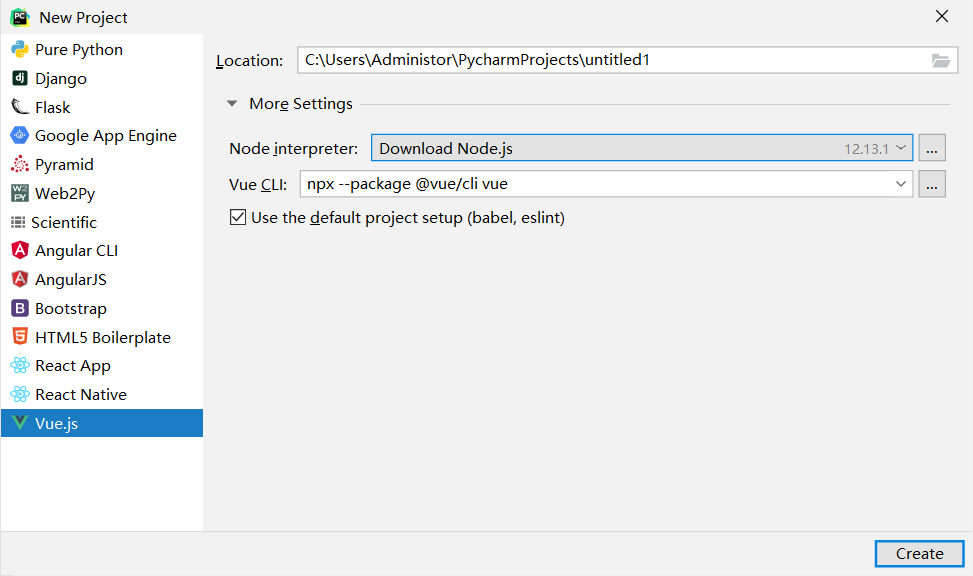The width and height of the screenshot is (973, 576).
Task: Click the Web2Py project icon
Action: [x=20, y=193]
